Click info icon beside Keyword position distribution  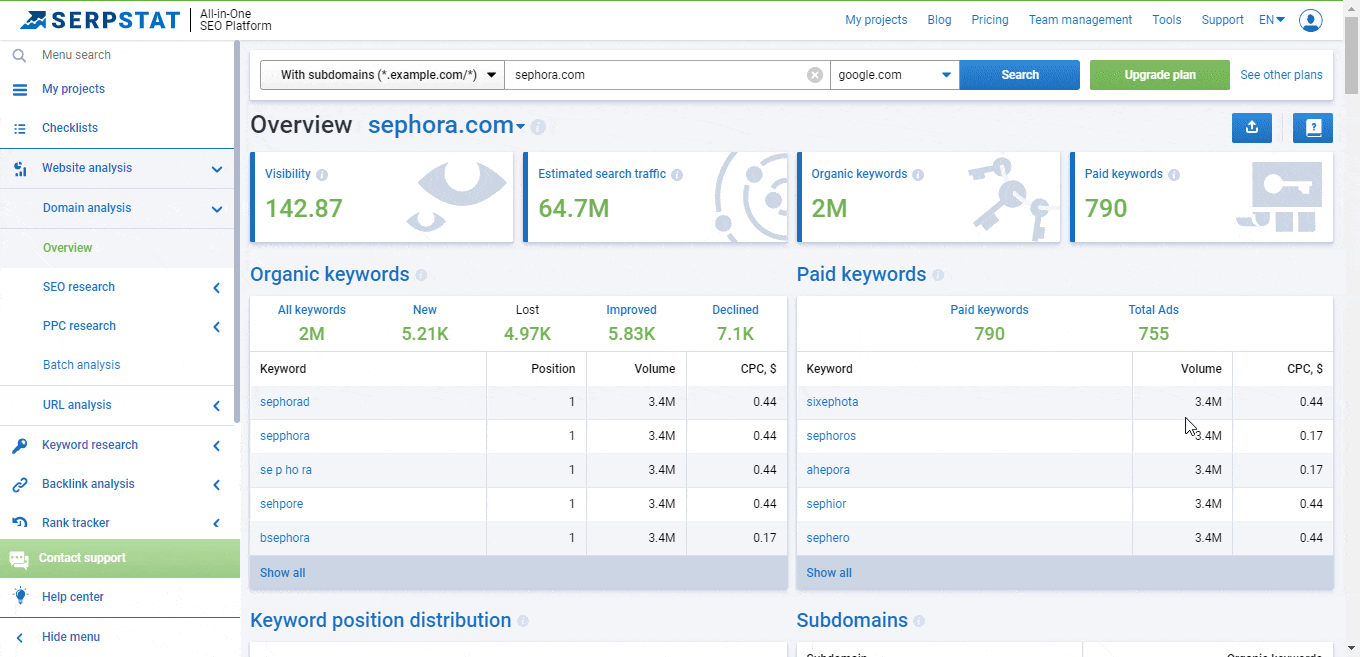[x=523, y=621]
